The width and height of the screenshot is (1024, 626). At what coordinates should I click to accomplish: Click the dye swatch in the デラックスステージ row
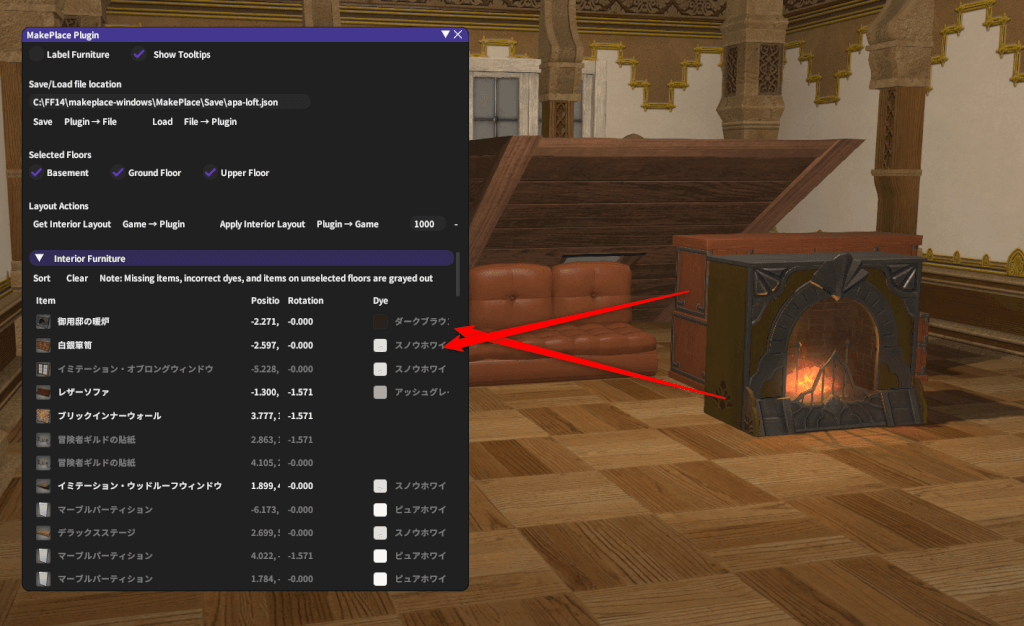pyautogui.click(x=380, y=533)
